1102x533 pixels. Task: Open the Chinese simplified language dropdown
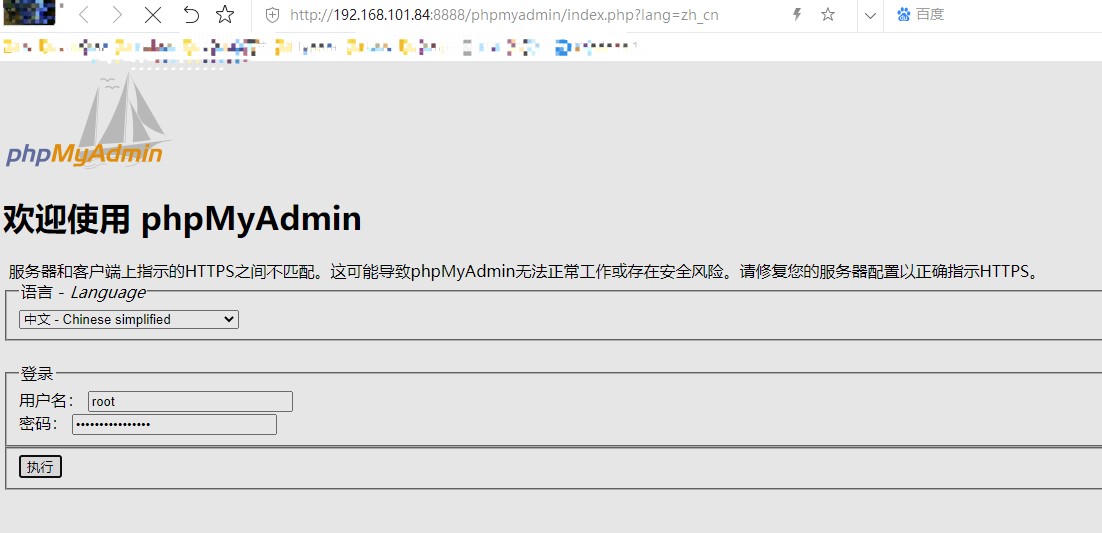pyautogui.click(x=129, y=319)
